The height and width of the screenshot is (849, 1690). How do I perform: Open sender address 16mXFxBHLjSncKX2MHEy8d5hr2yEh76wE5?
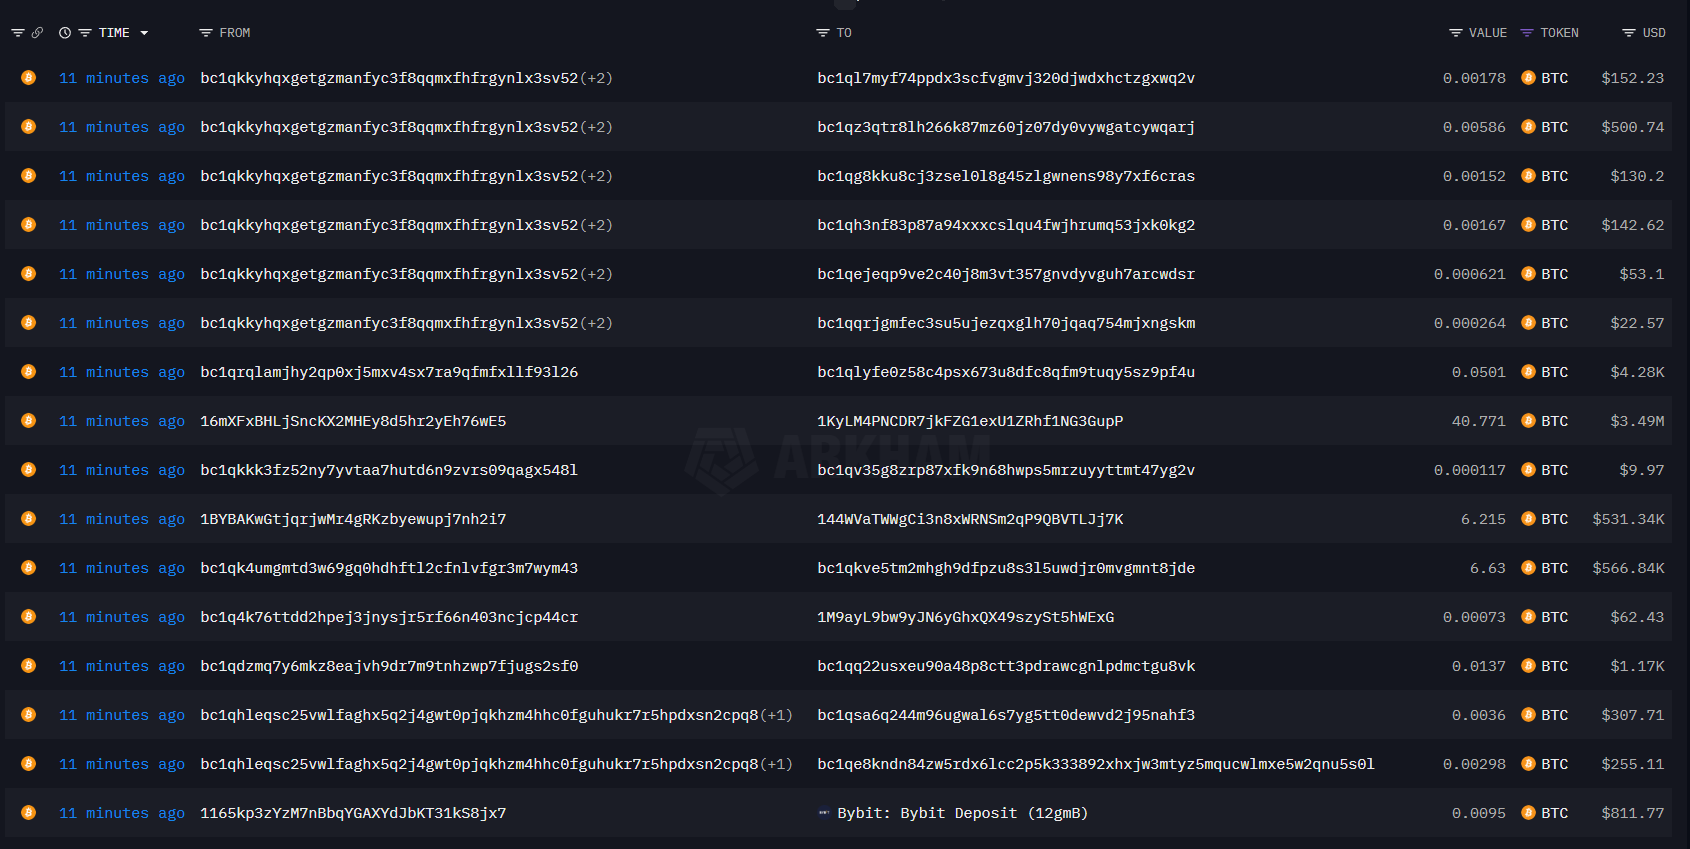point(353,421)
